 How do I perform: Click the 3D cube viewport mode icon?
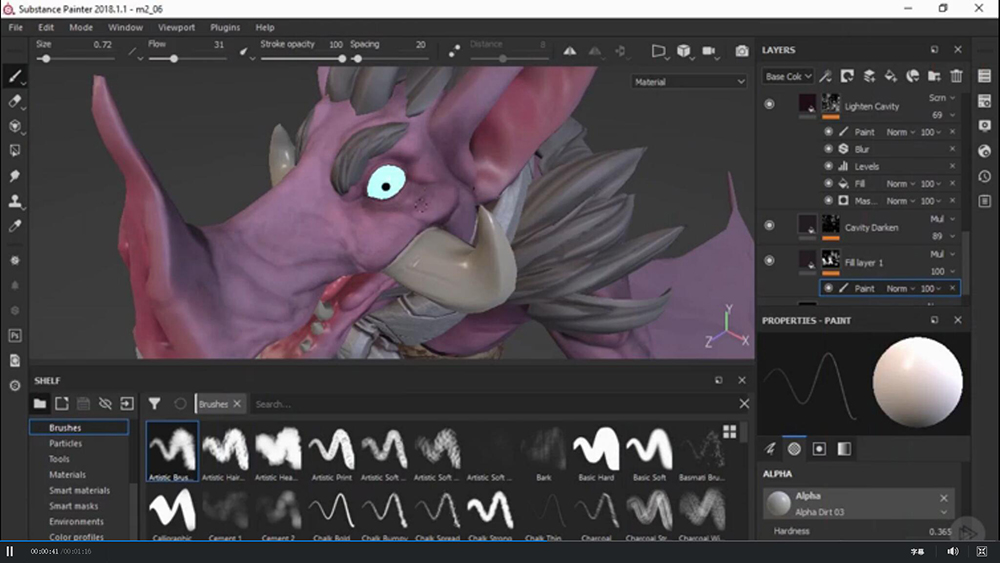pos(684,51)
